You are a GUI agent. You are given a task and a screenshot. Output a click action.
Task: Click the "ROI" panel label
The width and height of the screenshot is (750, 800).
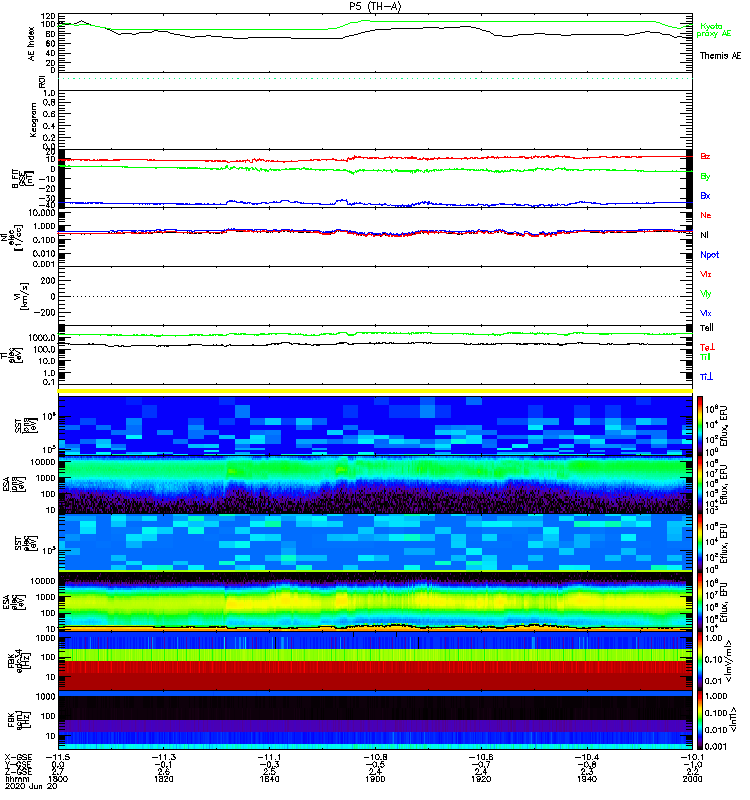(42, 82)
